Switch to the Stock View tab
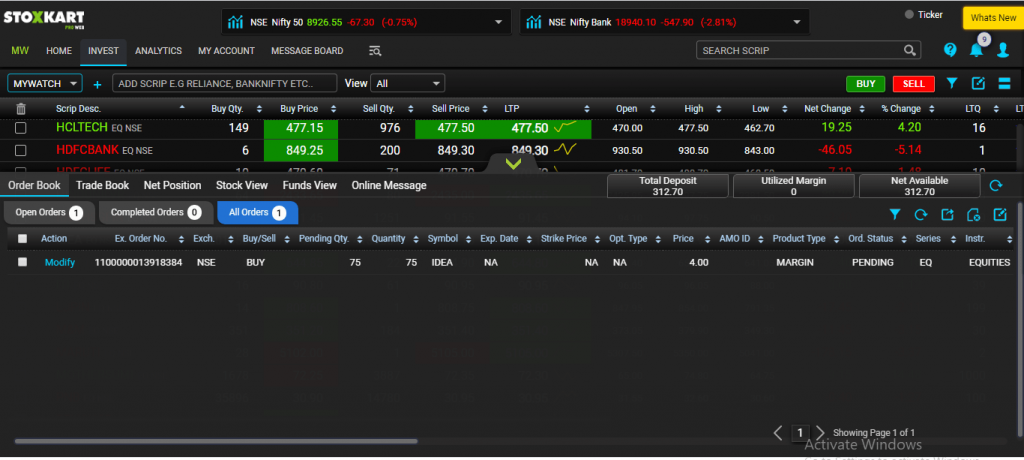 [242, 186]
